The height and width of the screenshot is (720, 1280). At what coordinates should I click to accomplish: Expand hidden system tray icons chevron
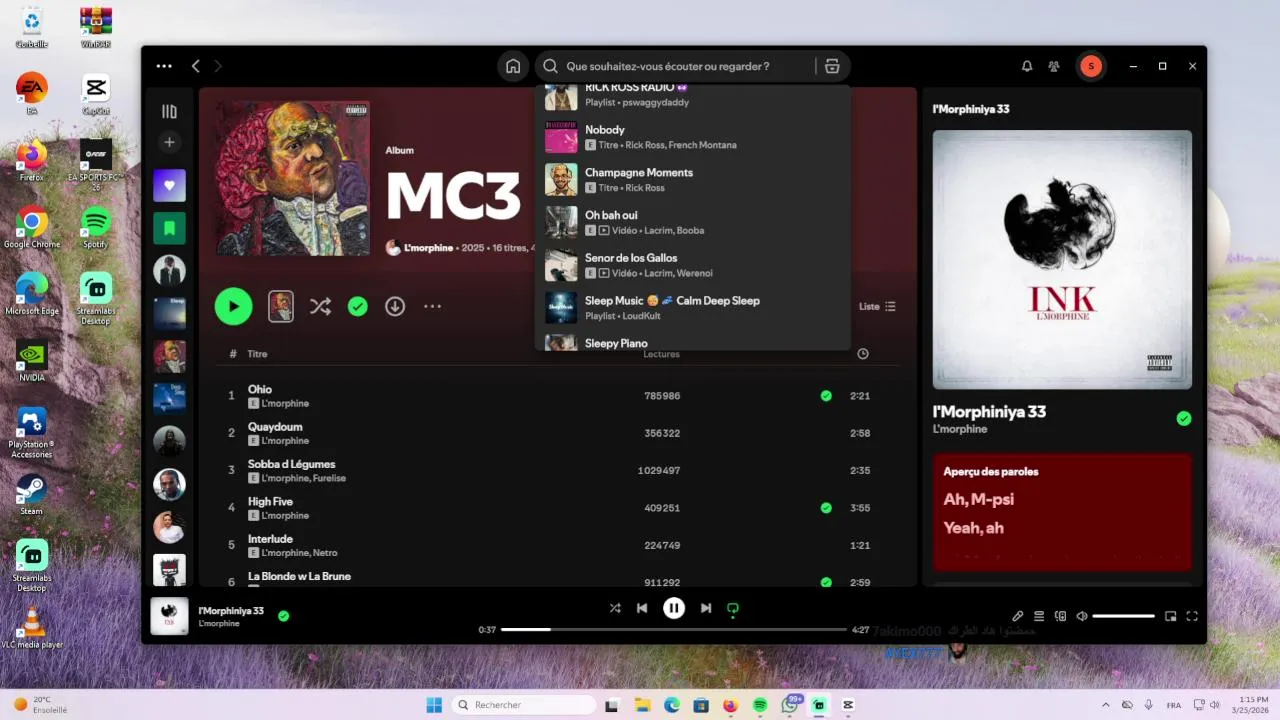click(1105, 705)
